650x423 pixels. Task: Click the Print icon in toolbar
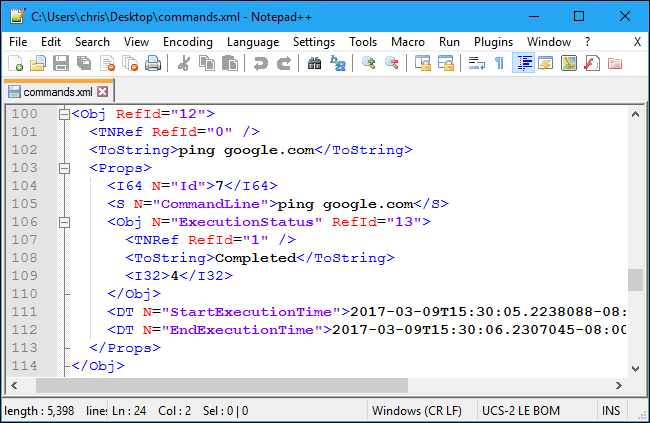153,63
